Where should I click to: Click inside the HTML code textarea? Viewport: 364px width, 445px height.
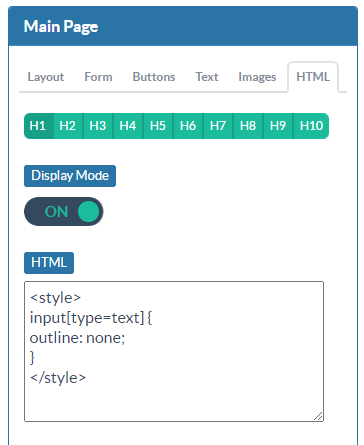coord(174,351)
